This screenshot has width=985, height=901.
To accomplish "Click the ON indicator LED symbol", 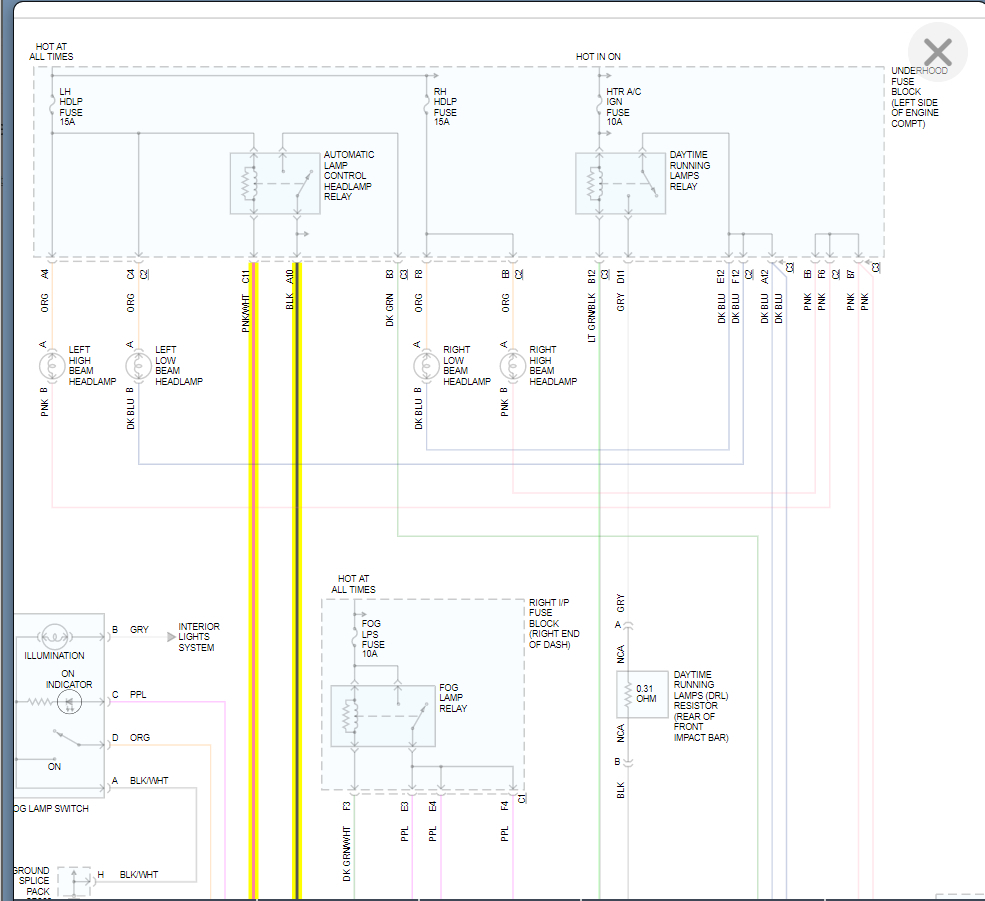I will tap(69, 702).
